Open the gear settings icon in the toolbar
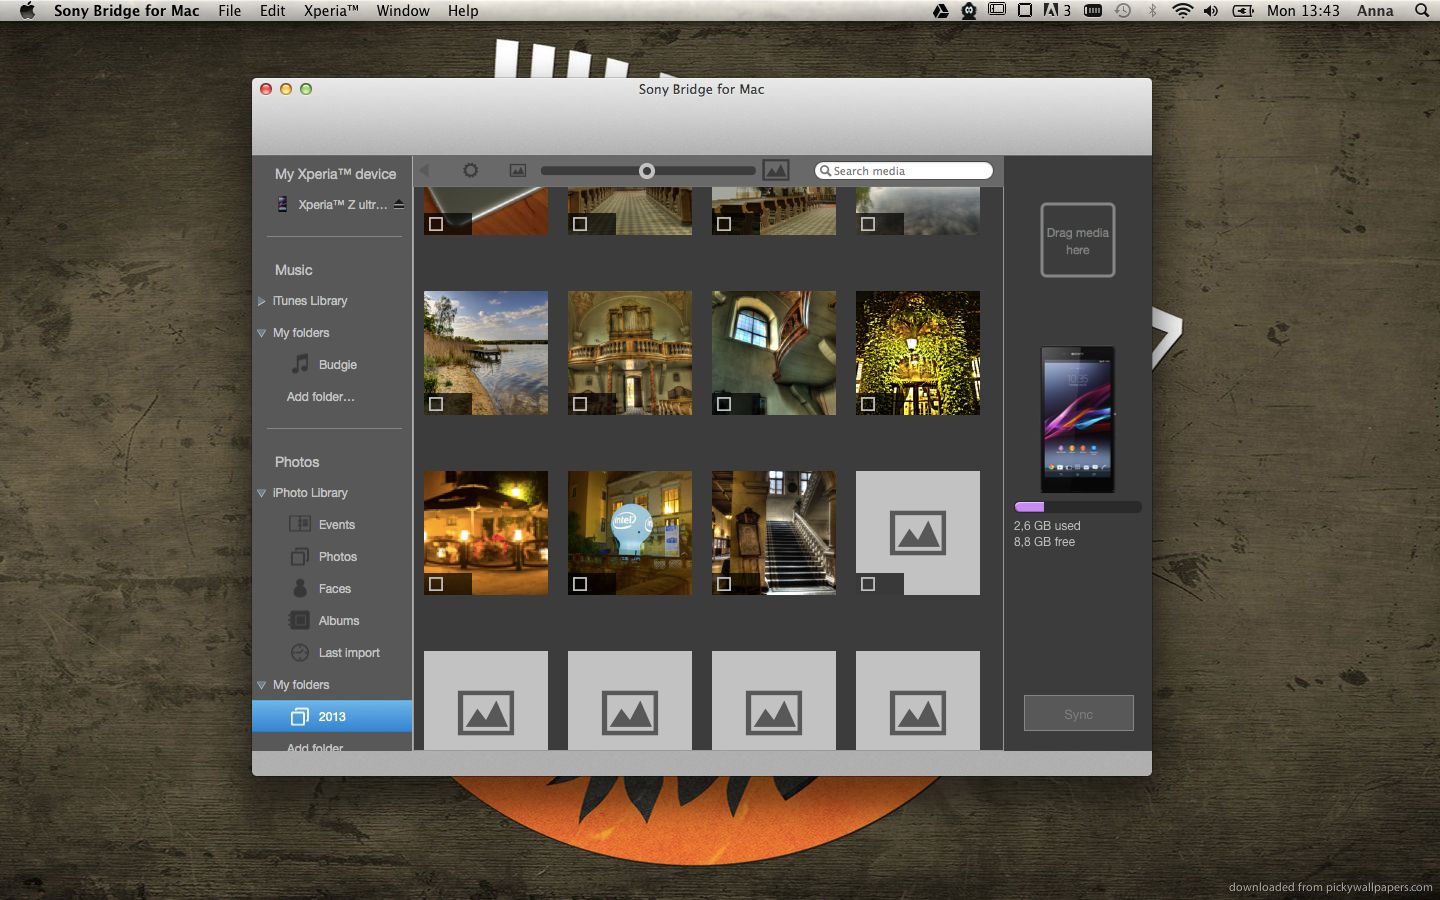 pyautogui.click(x=471, y=171)
